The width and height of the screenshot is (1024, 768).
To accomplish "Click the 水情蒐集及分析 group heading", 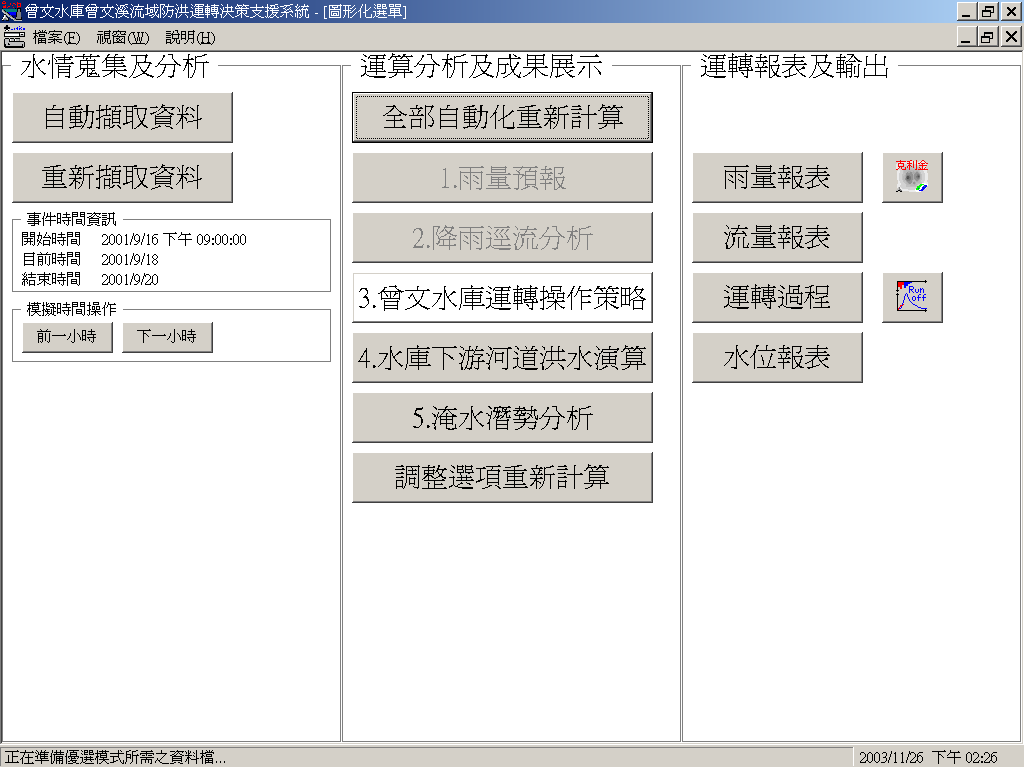I will coord(115,67).
